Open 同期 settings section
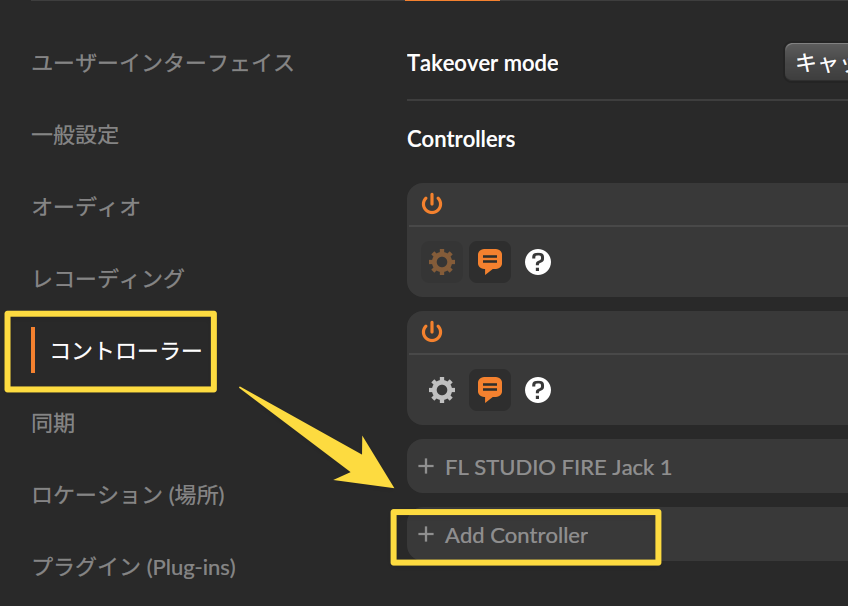 pyautogui.click(x=53, y=423)
